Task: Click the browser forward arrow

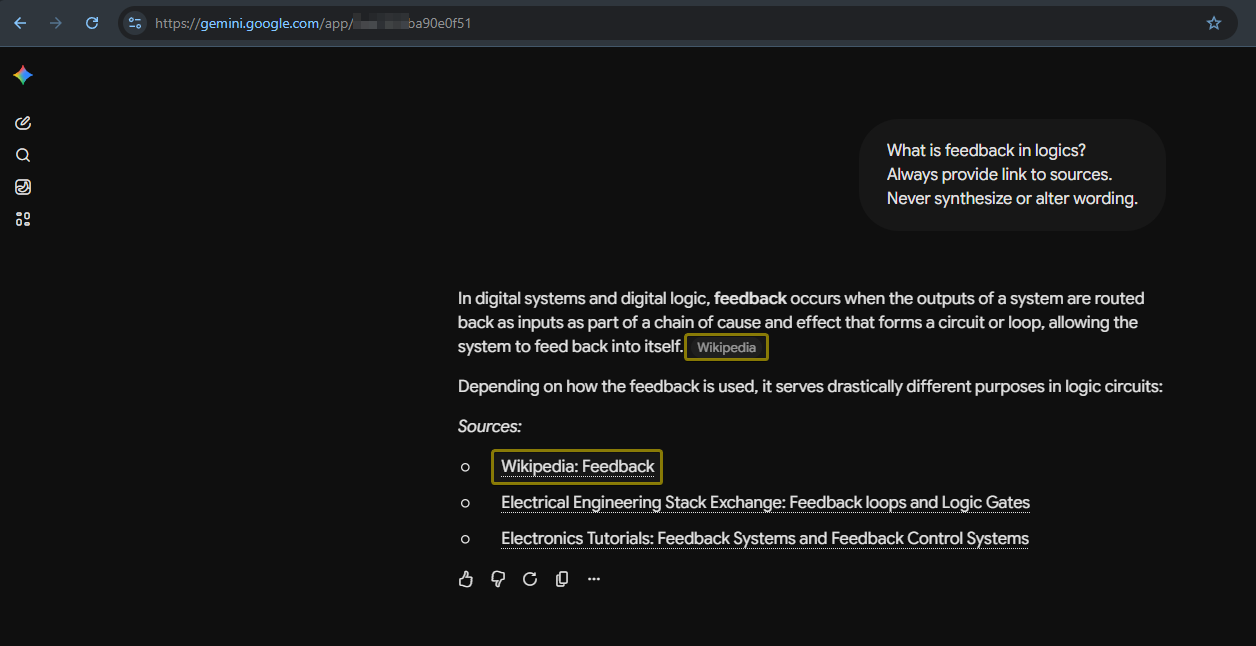Action: pyautogui.click(x=56, y=23)
